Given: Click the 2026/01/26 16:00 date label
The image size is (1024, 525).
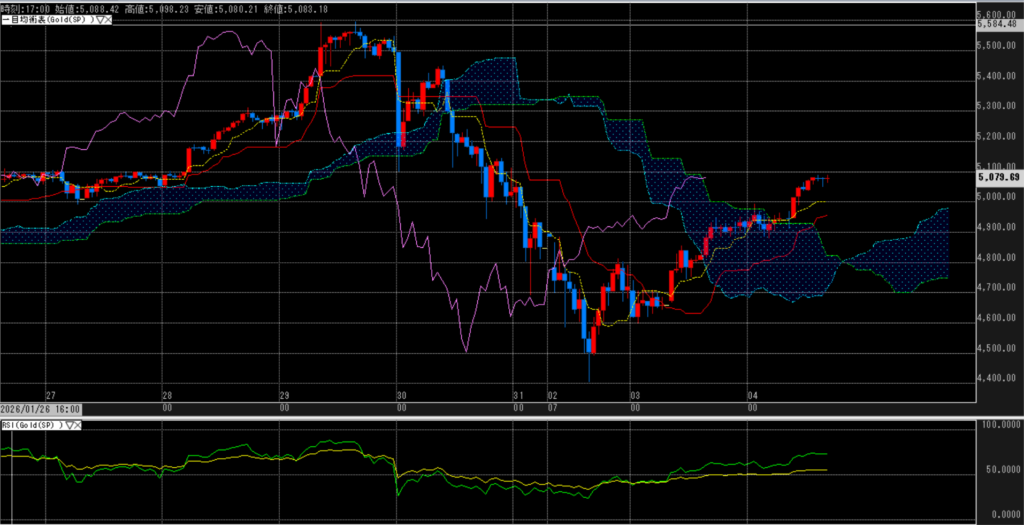Looking at the screenshot, I should tap(40, 409).
